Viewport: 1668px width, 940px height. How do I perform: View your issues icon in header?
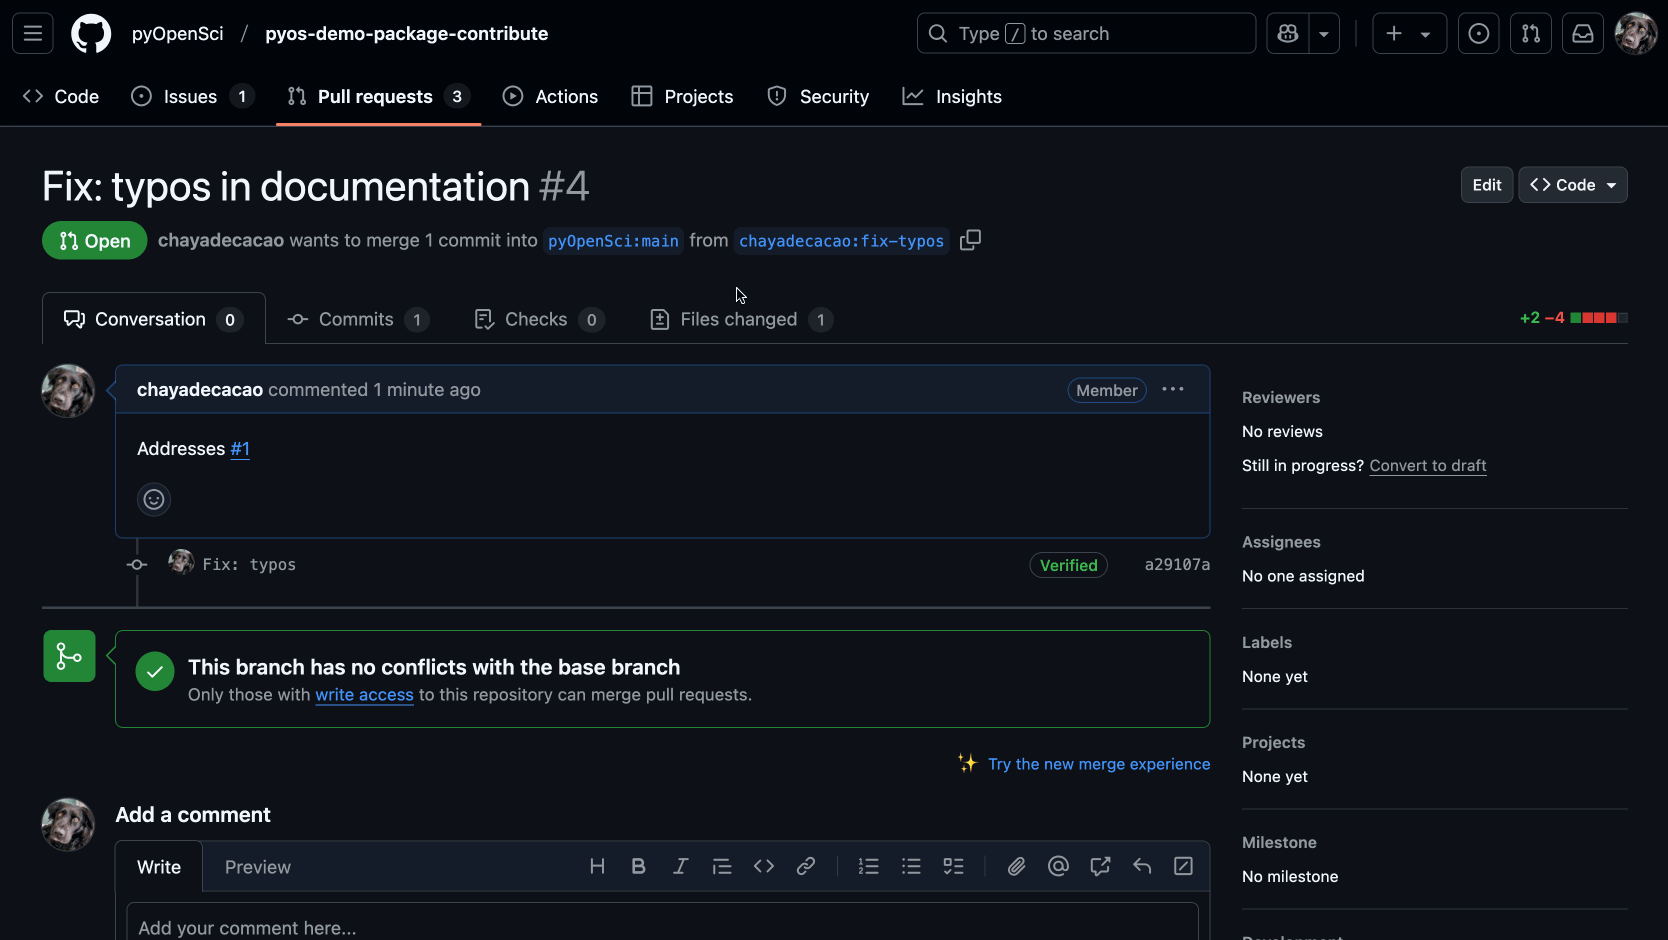[x=1479, y=33]
